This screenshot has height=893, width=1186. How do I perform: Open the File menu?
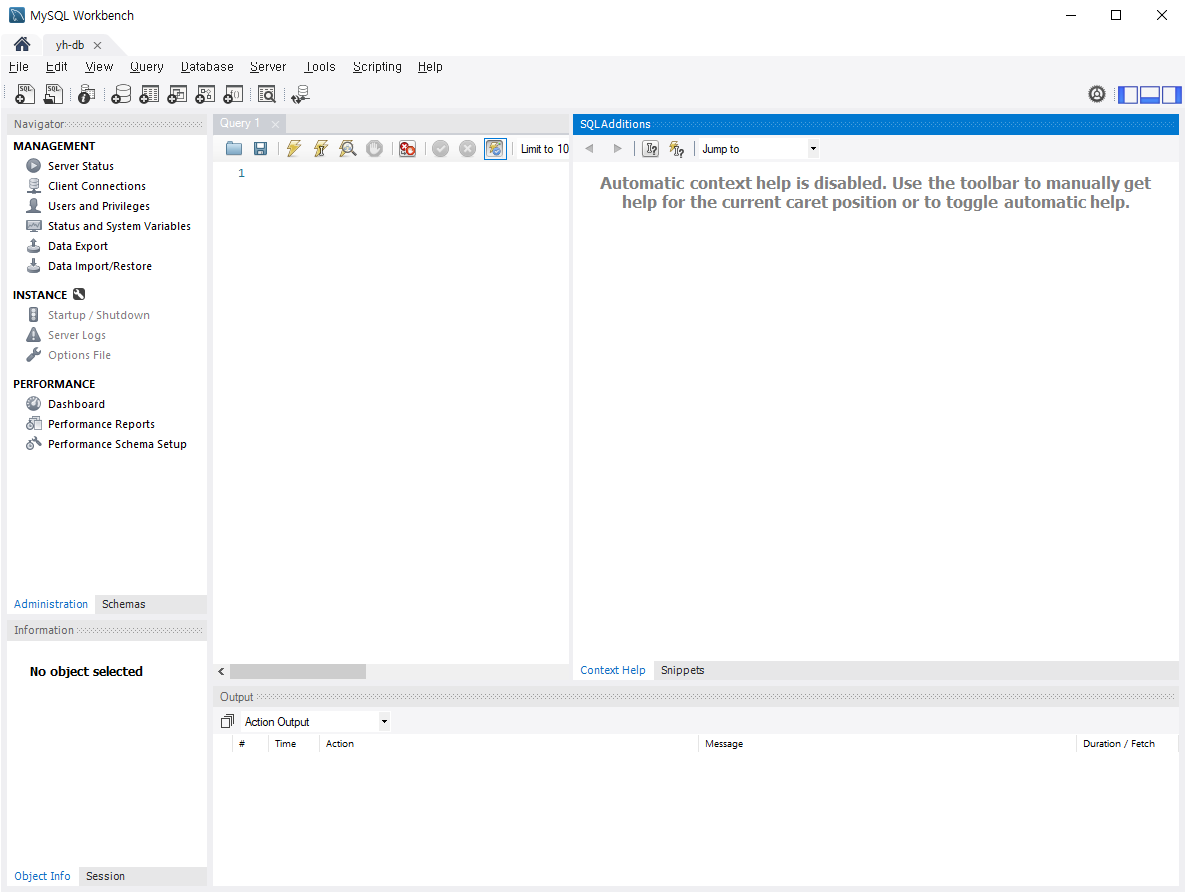(x=19, y=67)
